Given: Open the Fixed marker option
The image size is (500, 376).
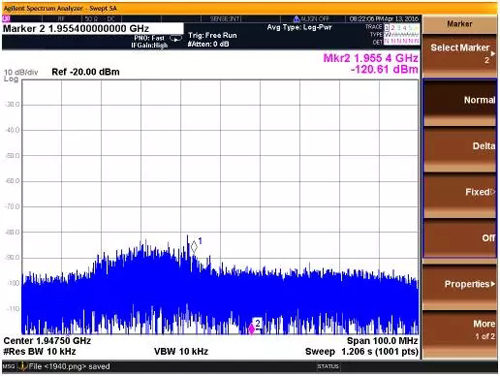Looking at the screenshot, I should pos(460,192).
